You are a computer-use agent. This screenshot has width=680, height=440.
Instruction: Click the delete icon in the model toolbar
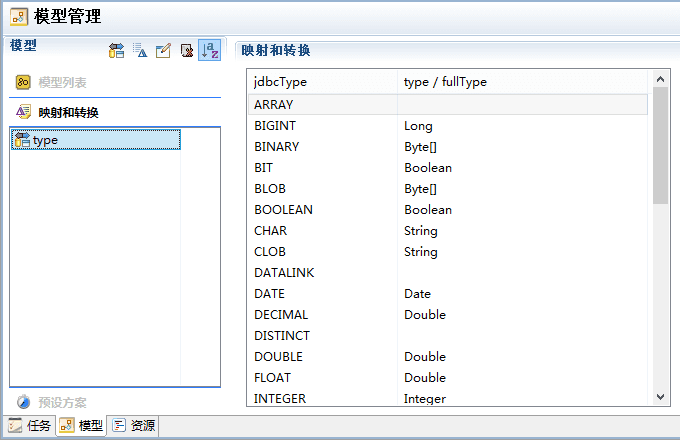click(x=186, y=51)
